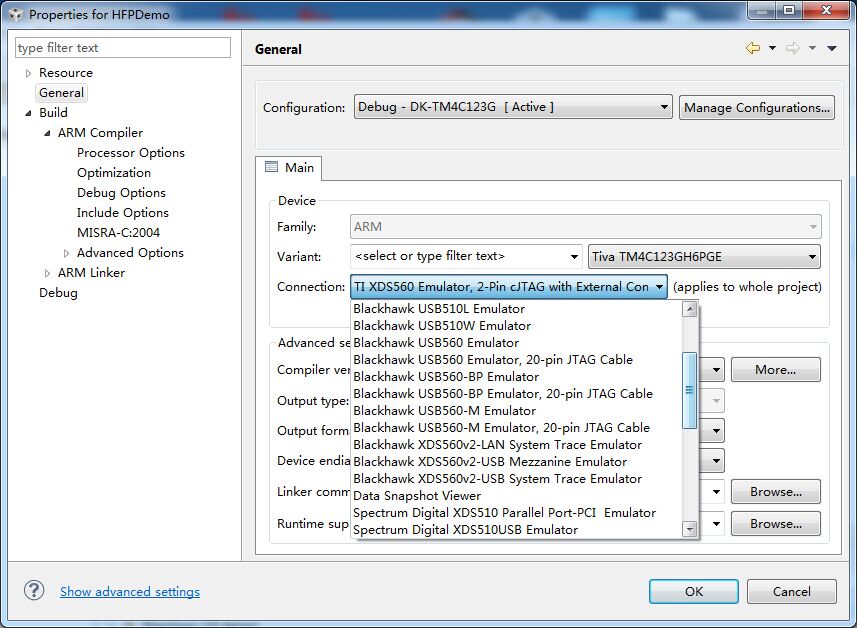Screen dimensions: 857x628
Task: Maximize the Properties window
Action: (789, 10)
